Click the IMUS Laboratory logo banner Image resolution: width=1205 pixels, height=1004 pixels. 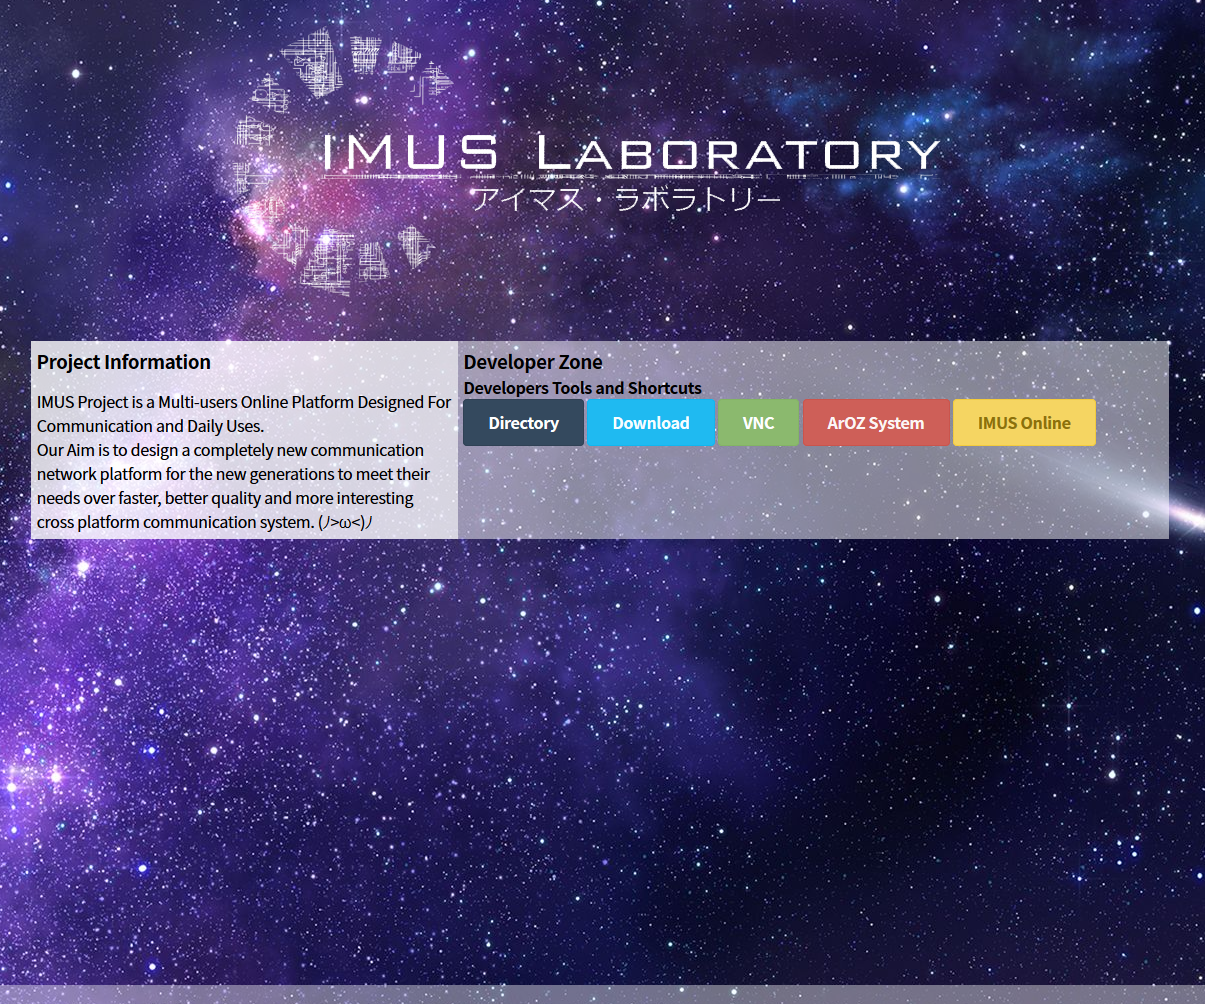[x=588, y=162]
